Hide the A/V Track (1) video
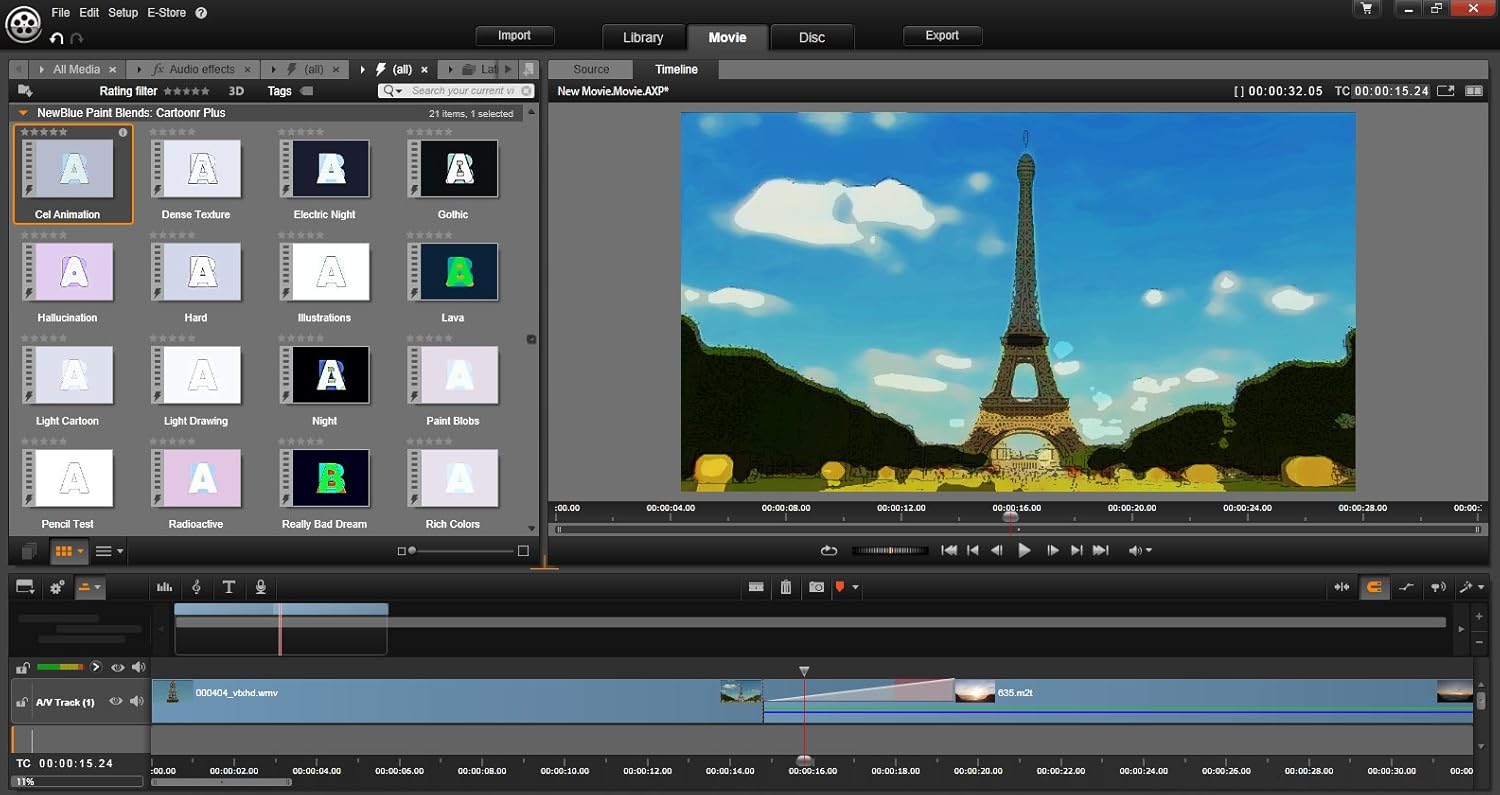The width and height of the screenshot is (1500, 795). pos(116,702)
